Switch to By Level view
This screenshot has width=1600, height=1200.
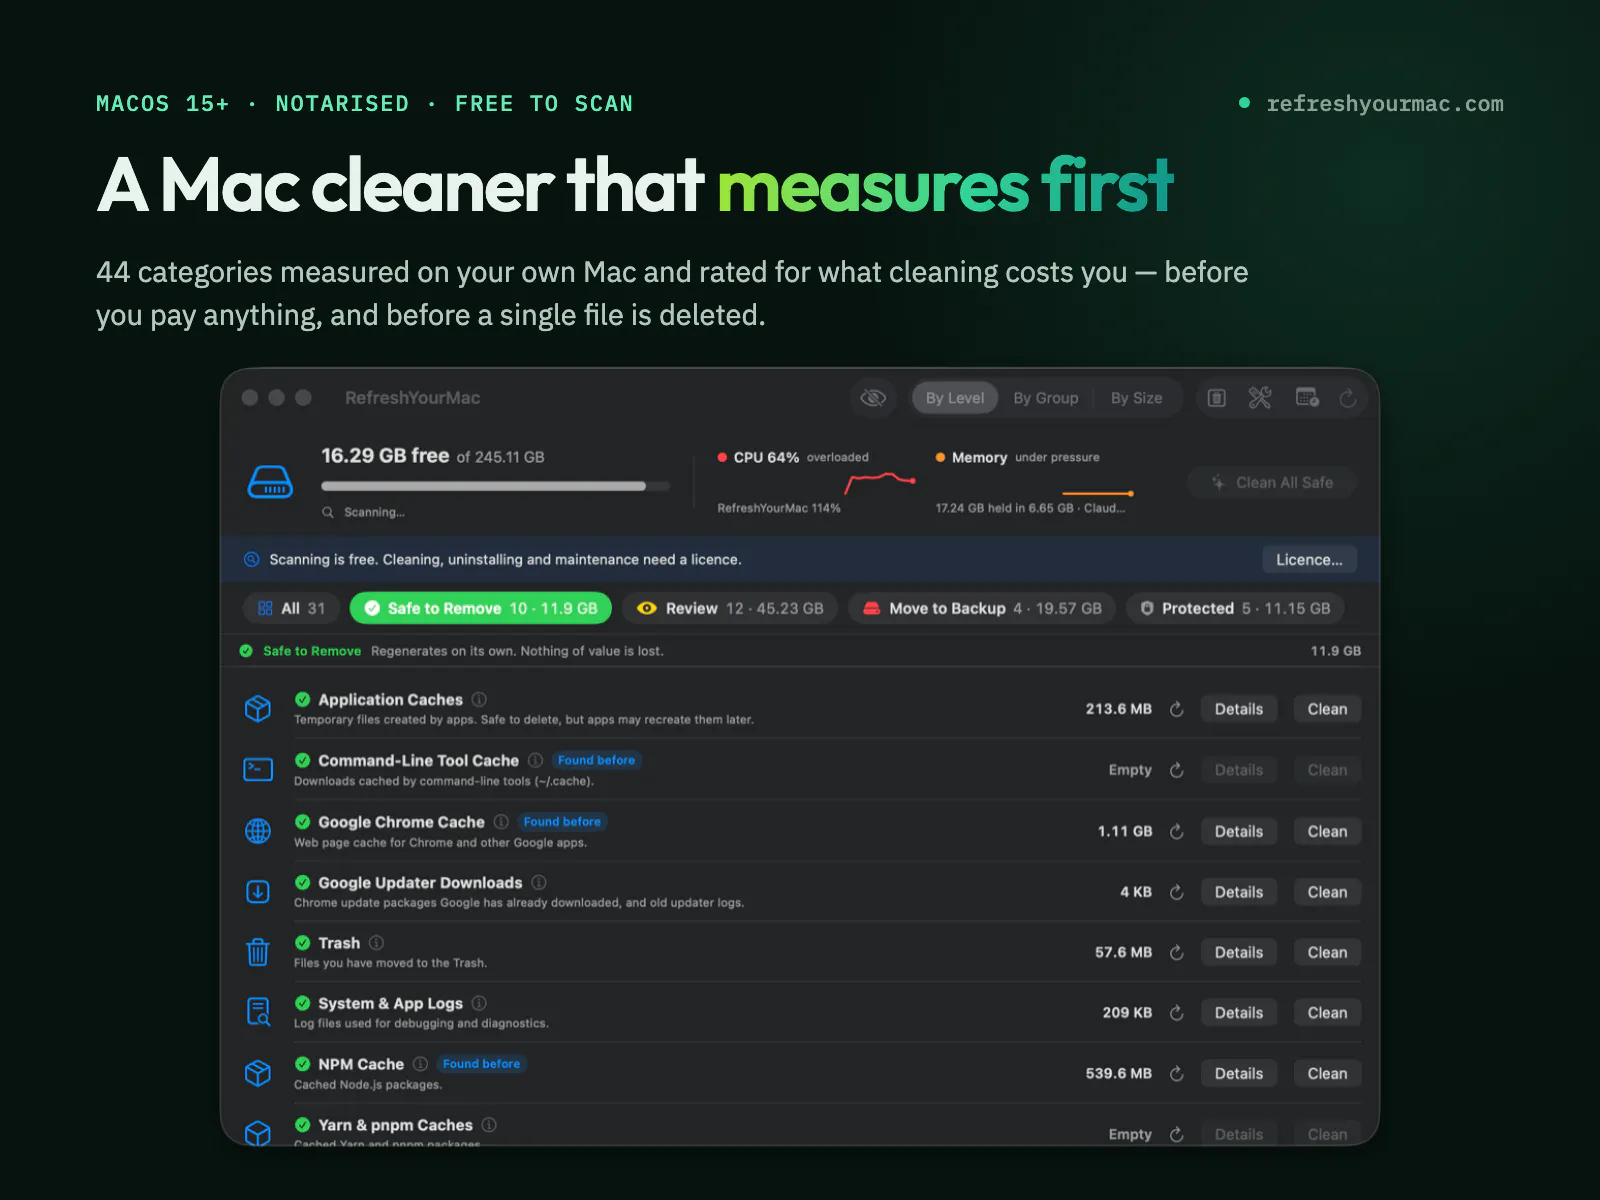(955, 398)
